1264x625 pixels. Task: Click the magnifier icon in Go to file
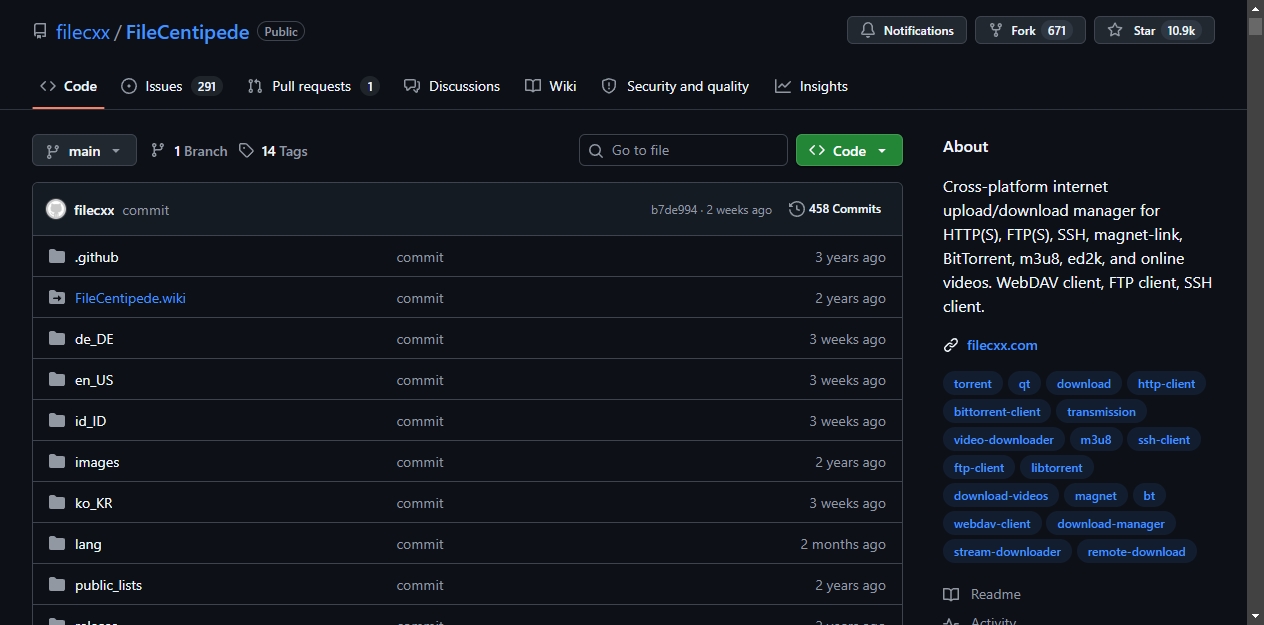click(x=596, y=150)
